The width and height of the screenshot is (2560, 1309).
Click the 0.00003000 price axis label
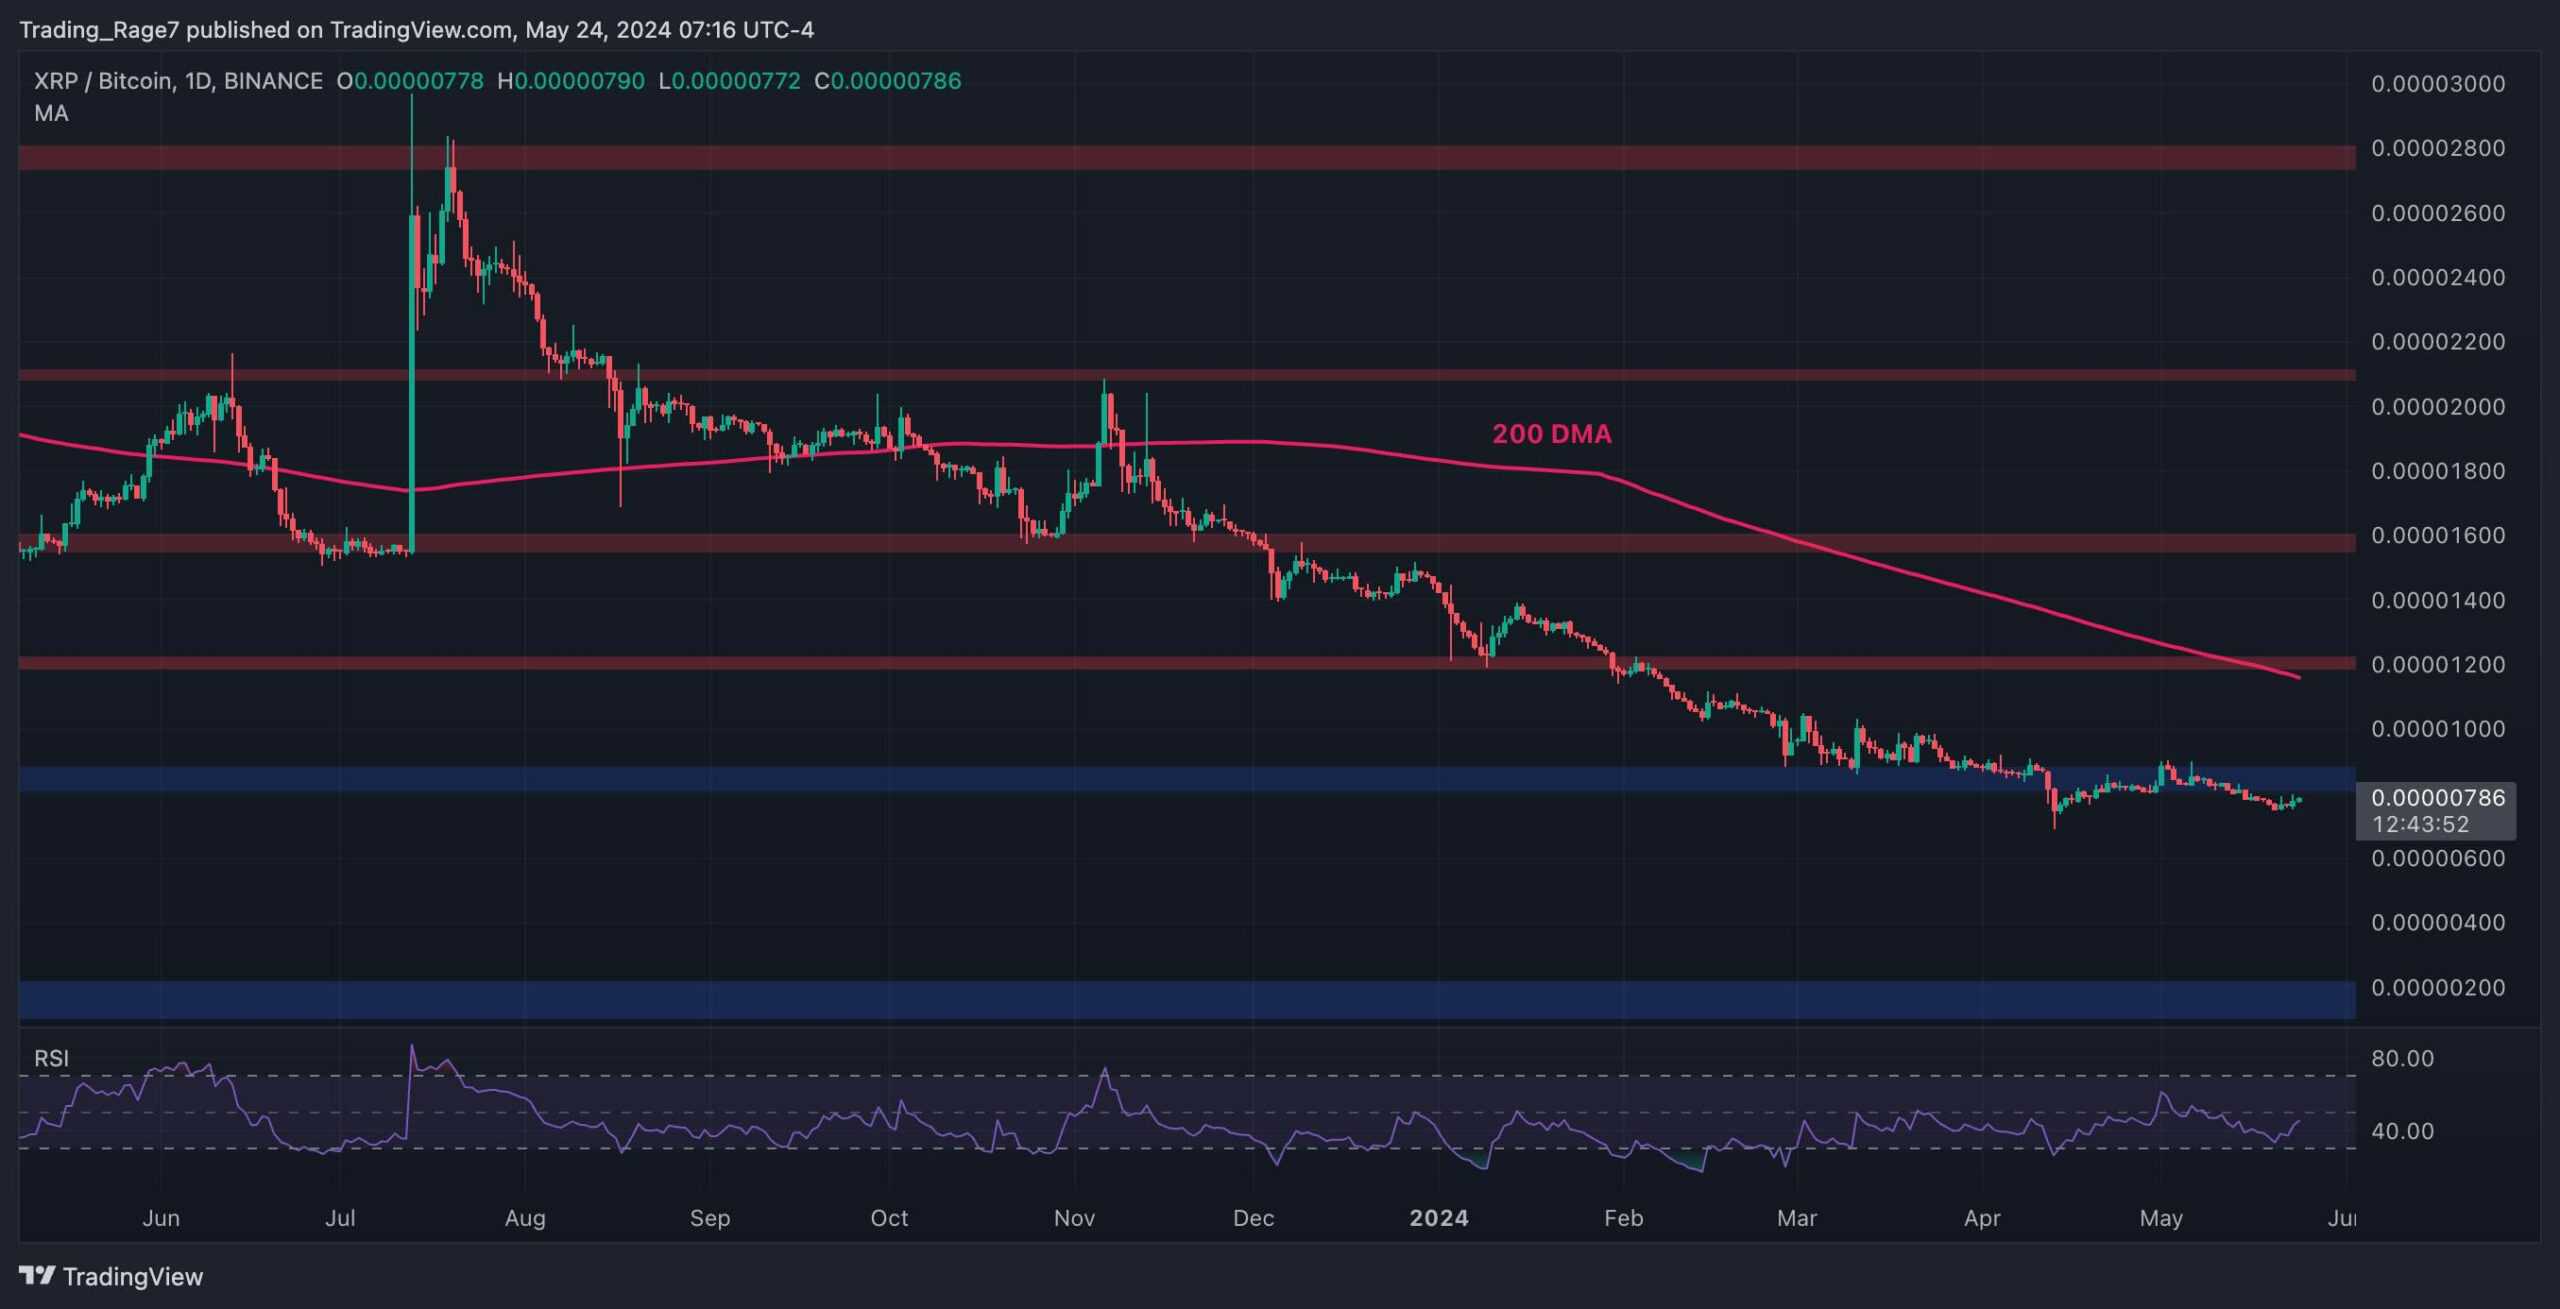[2438, 83]
